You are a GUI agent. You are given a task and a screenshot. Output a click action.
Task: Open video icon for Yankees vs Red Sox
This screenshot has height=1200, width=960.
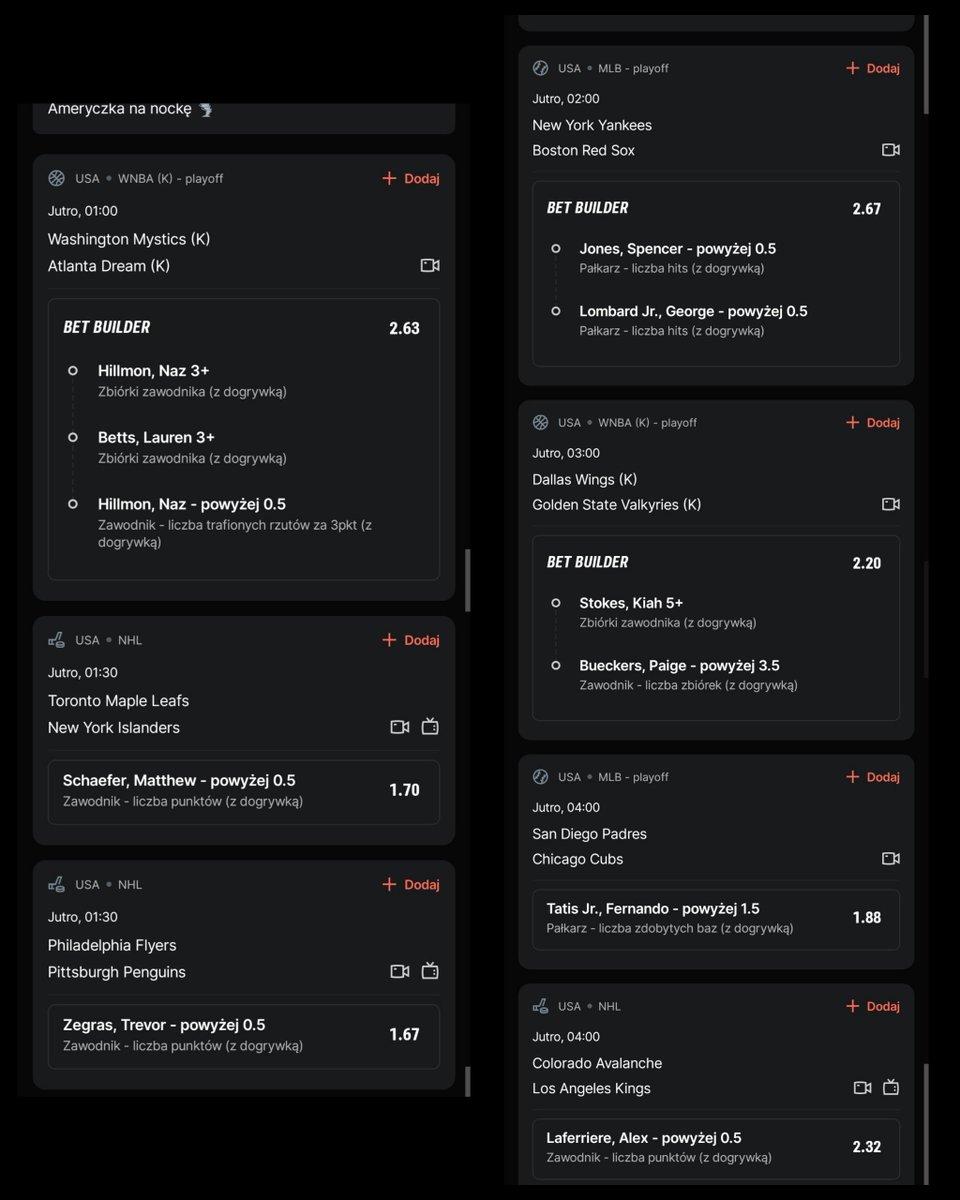point(891,150)
